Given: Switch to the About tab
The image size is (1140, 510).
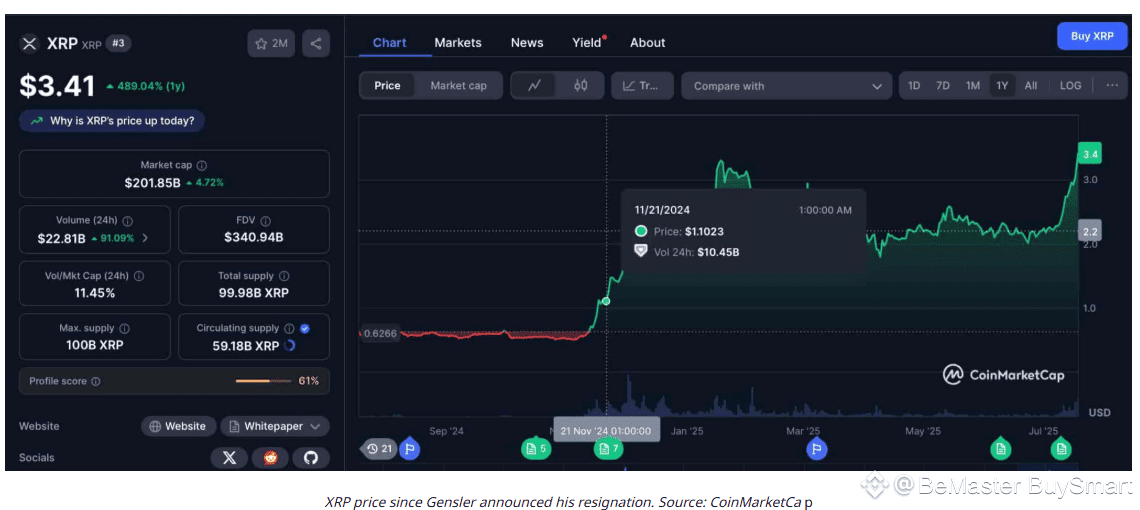Looking at the screenshot, I should point(648,43).
